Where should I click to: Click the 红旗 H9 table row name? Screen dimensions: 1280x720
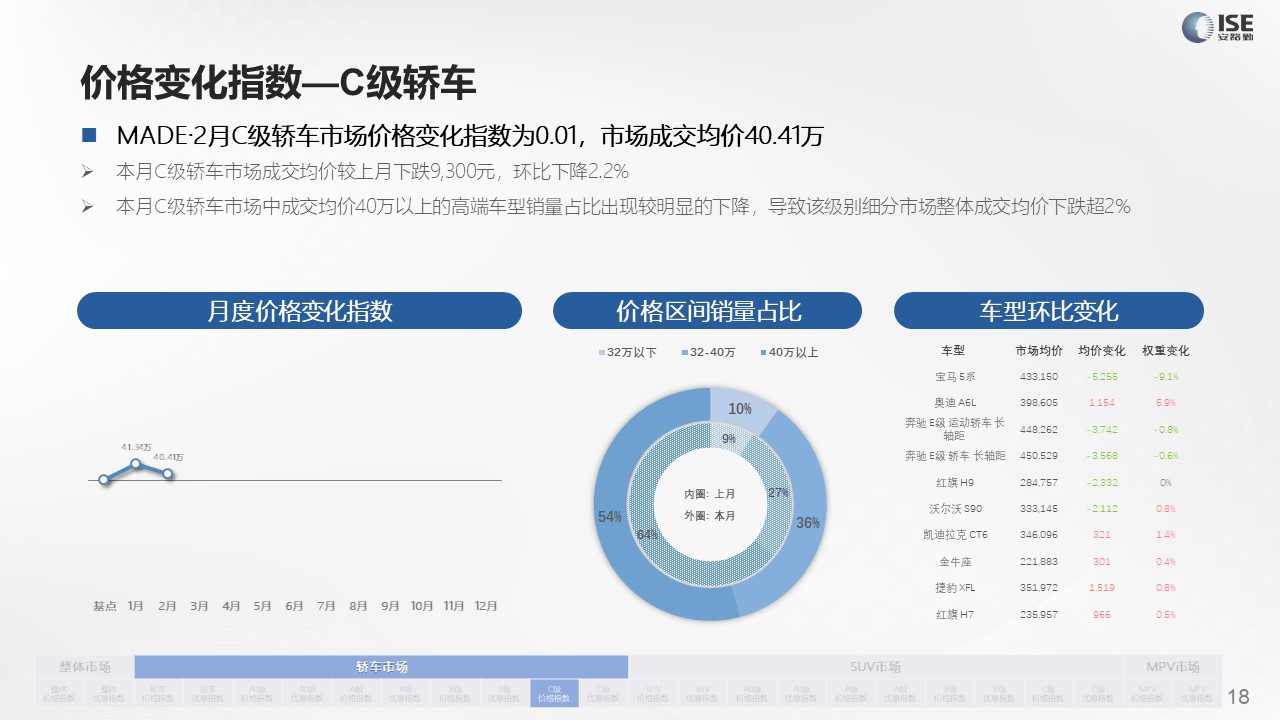pos(955,482)
